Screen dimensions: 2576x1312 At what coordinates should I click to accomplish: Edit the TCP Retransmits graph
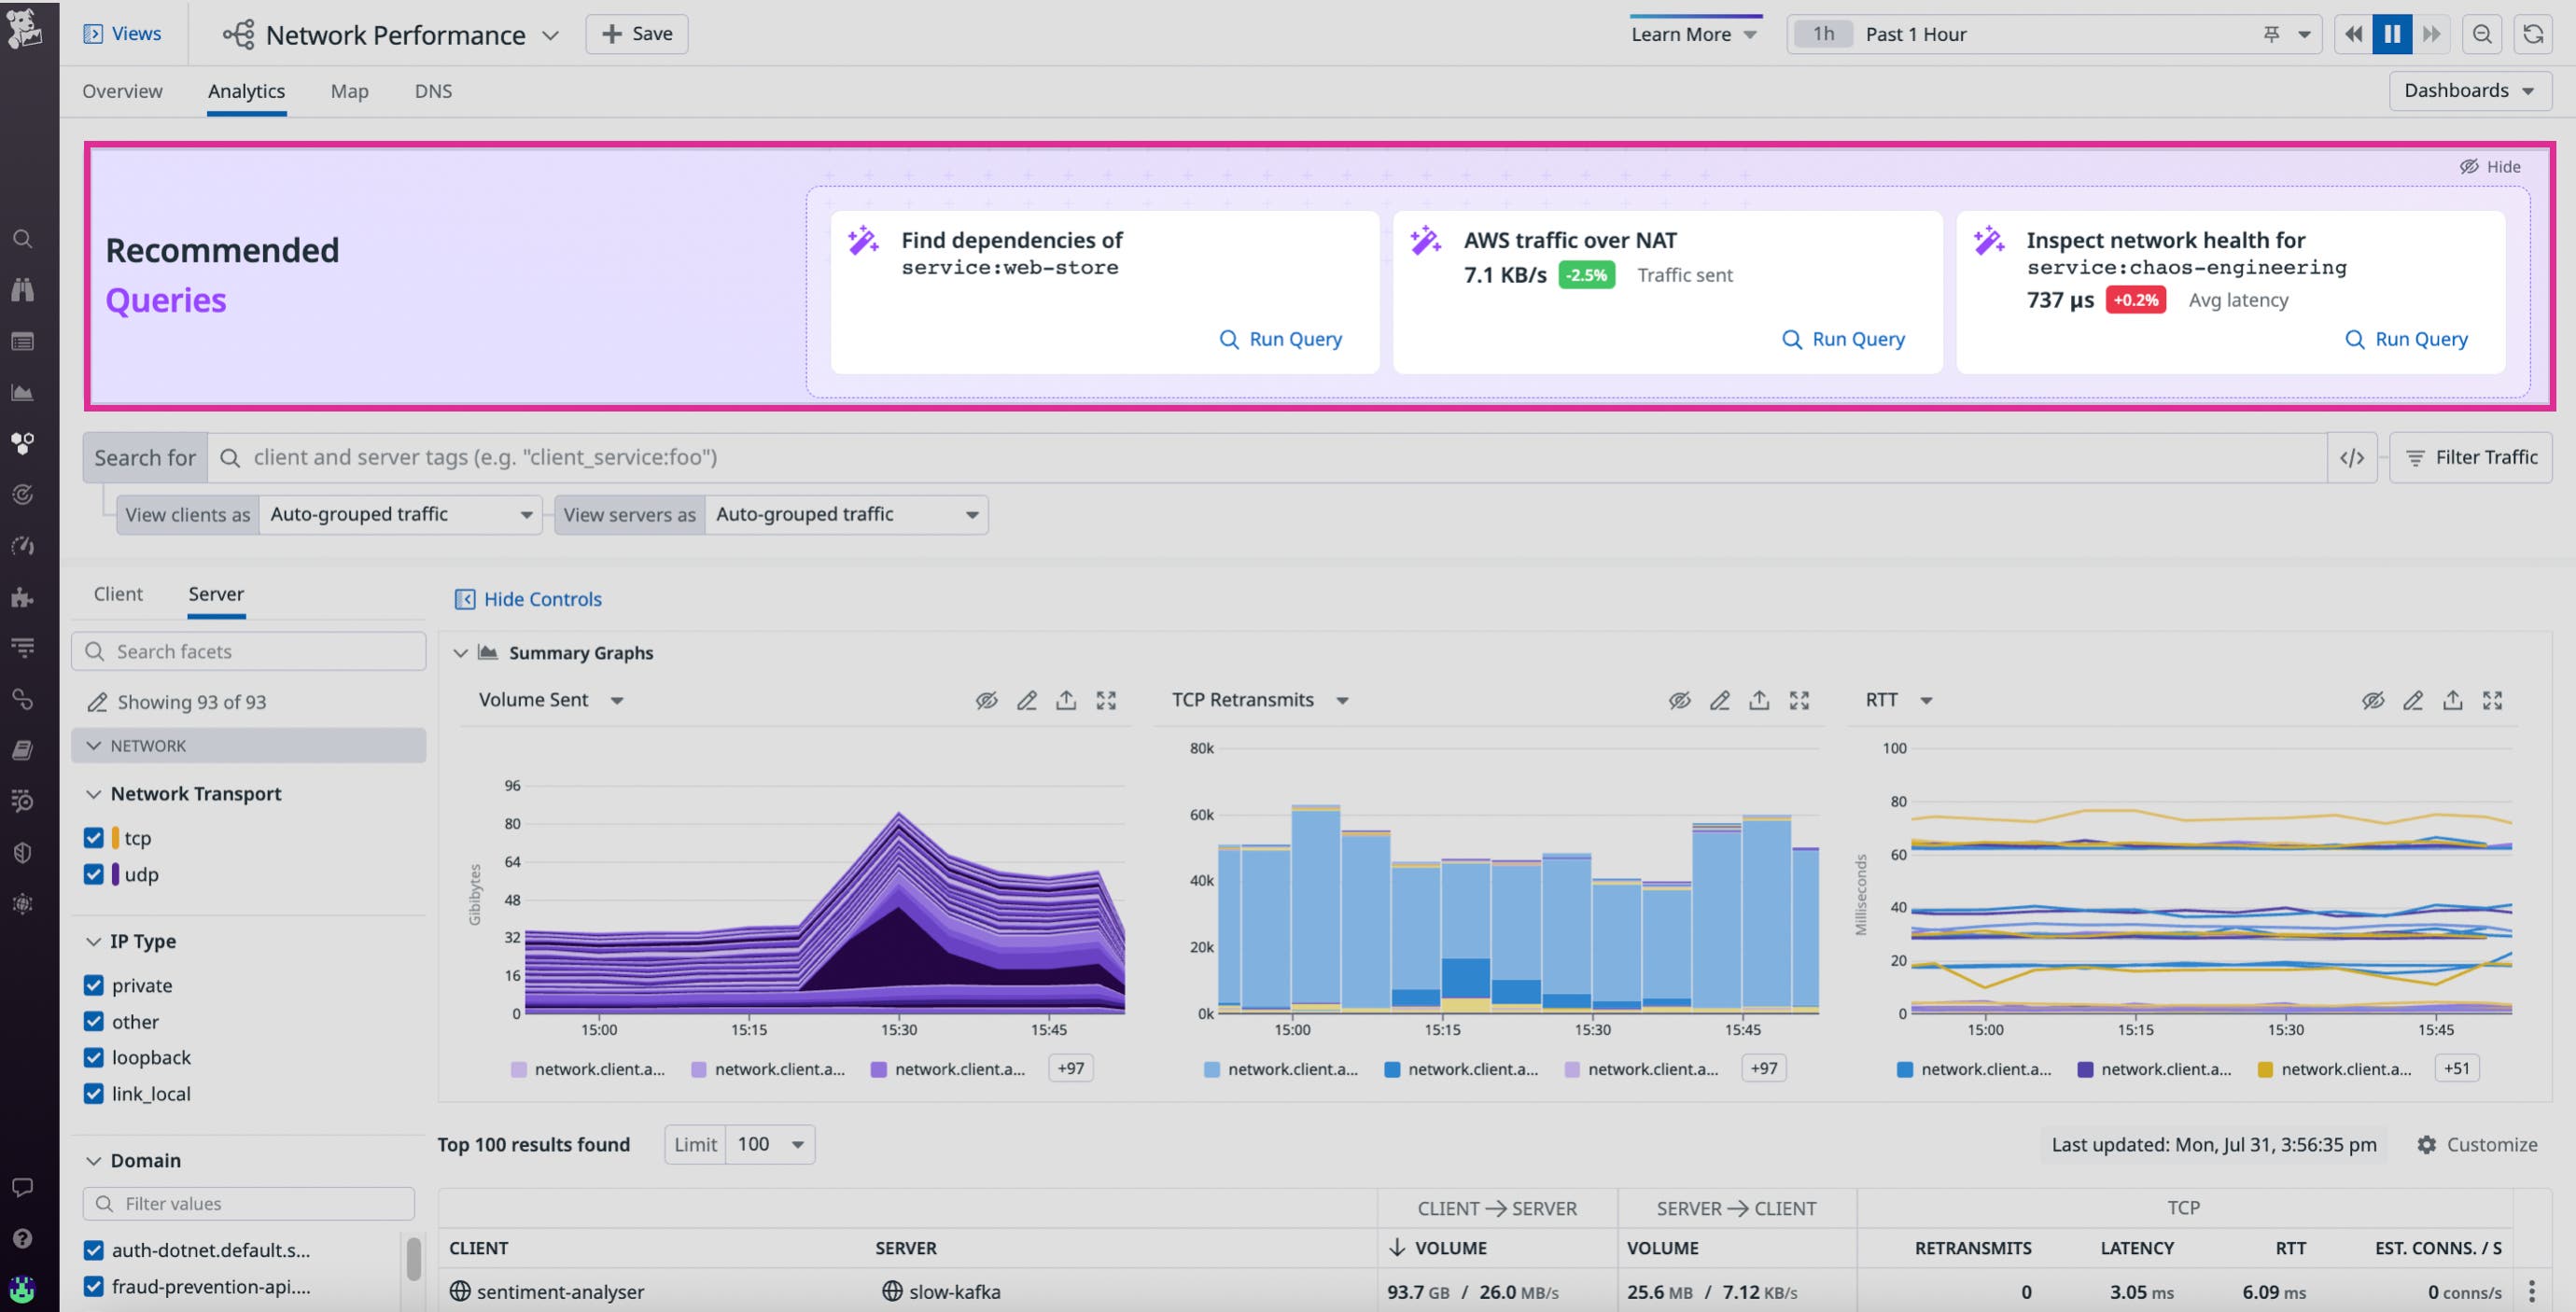pyautogui.click(x=1719, y=700)
